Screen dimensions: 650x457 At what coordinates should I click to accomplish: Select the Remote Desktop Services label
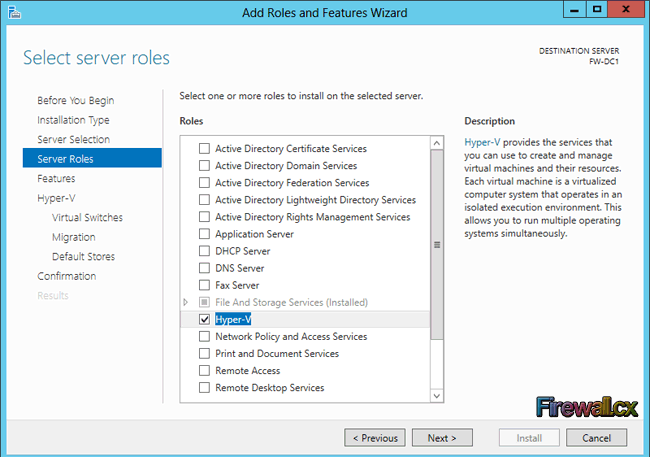click(x=269, y=387)
